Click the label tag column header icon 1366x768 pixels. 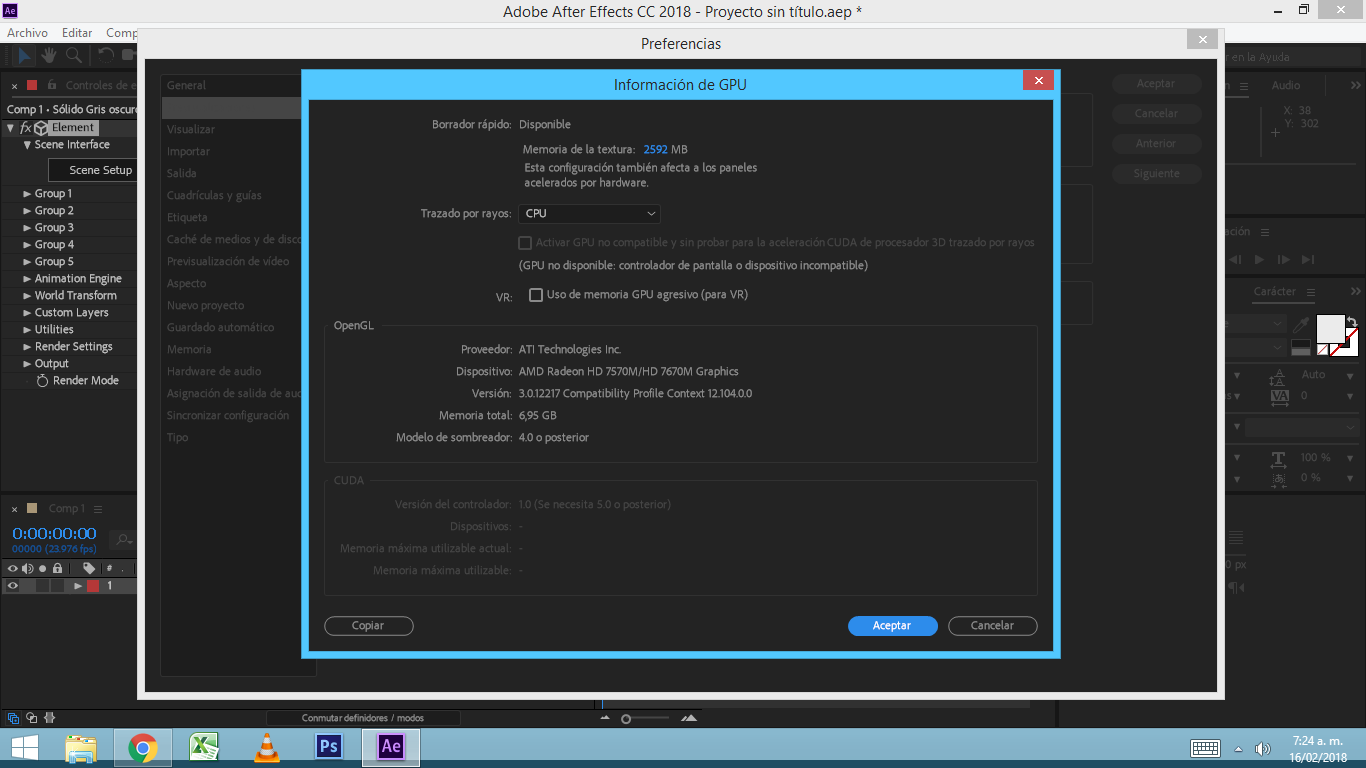click(89, 569)
